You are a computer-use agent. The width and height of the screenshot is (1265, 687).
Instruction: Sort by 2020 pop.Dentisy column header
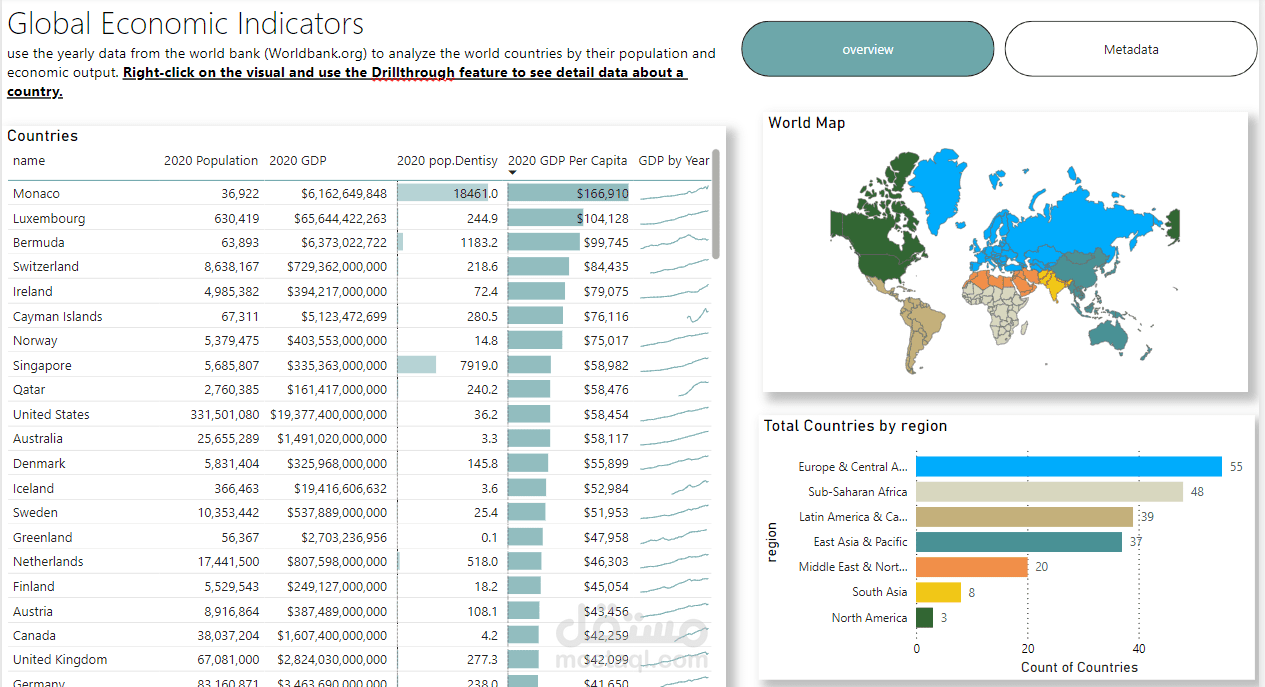pyautogui.click(x=447, y=160)
